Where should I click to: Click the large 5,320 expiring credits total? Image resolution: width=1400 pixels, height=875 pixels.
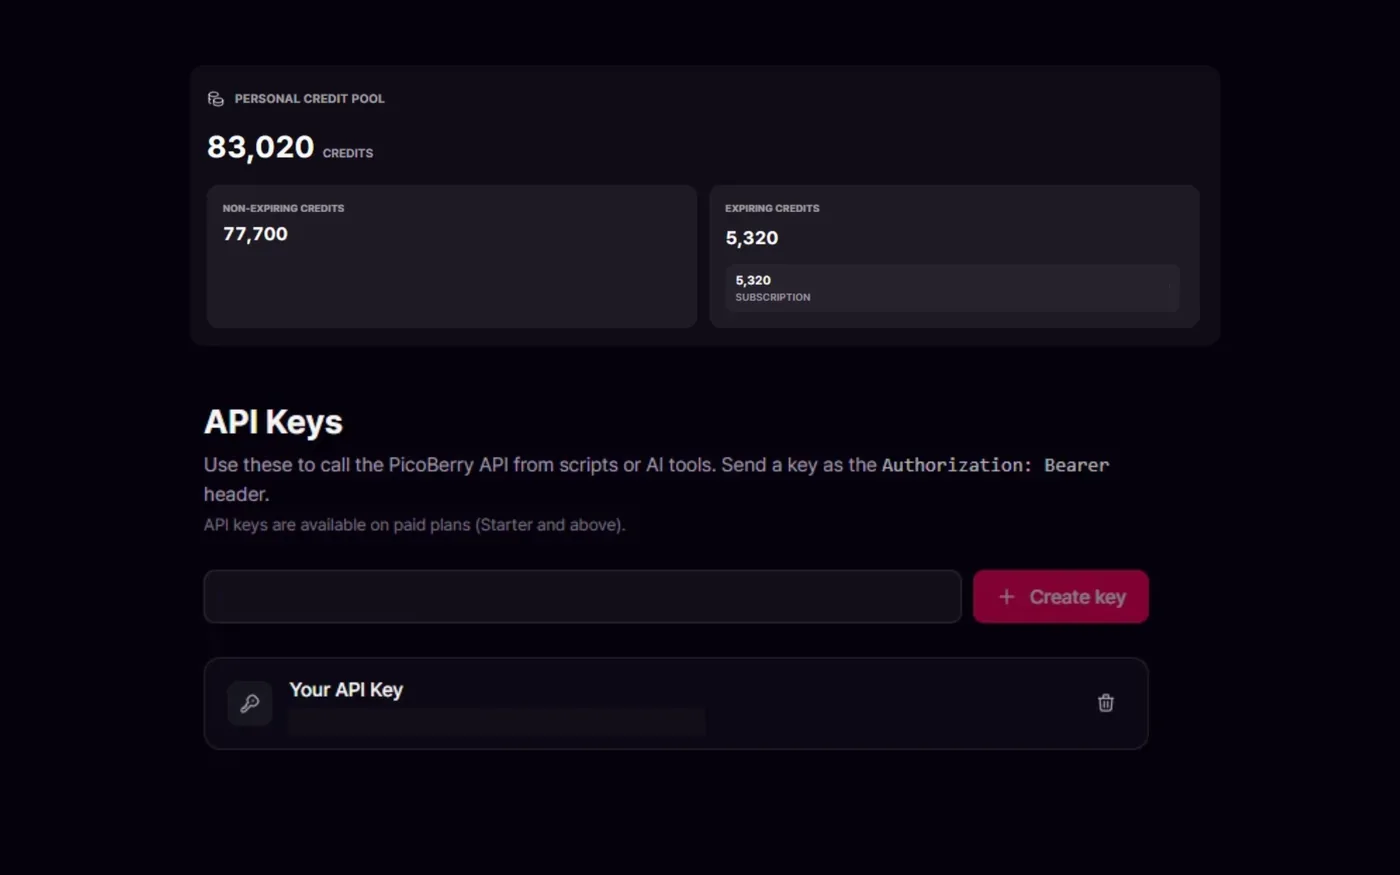coord(751,238)
